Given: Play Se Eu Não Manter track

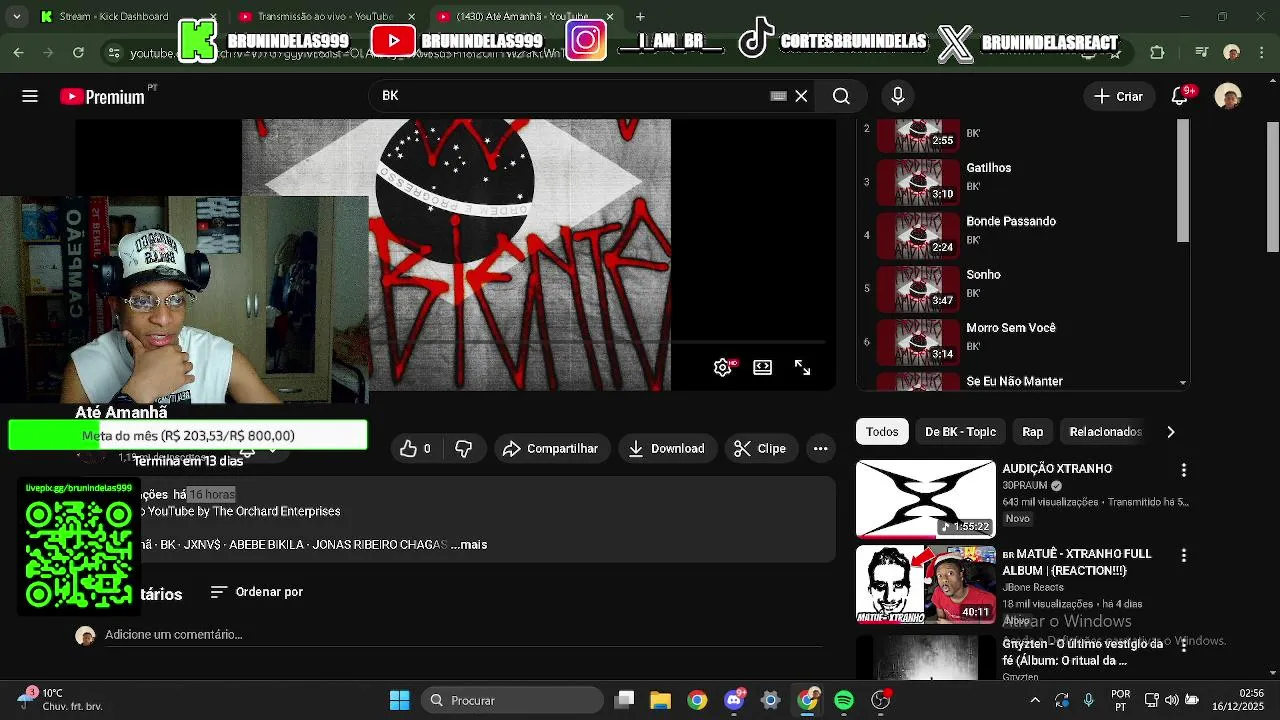Looking at the screenshot, I should [x=1020, y=381].
